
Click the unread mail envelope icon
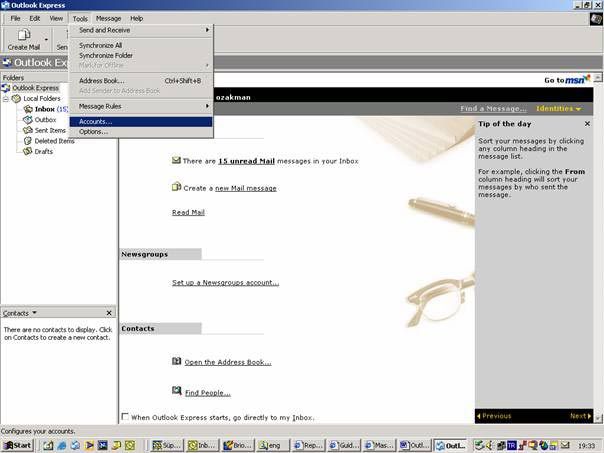[x=176, y=160]
